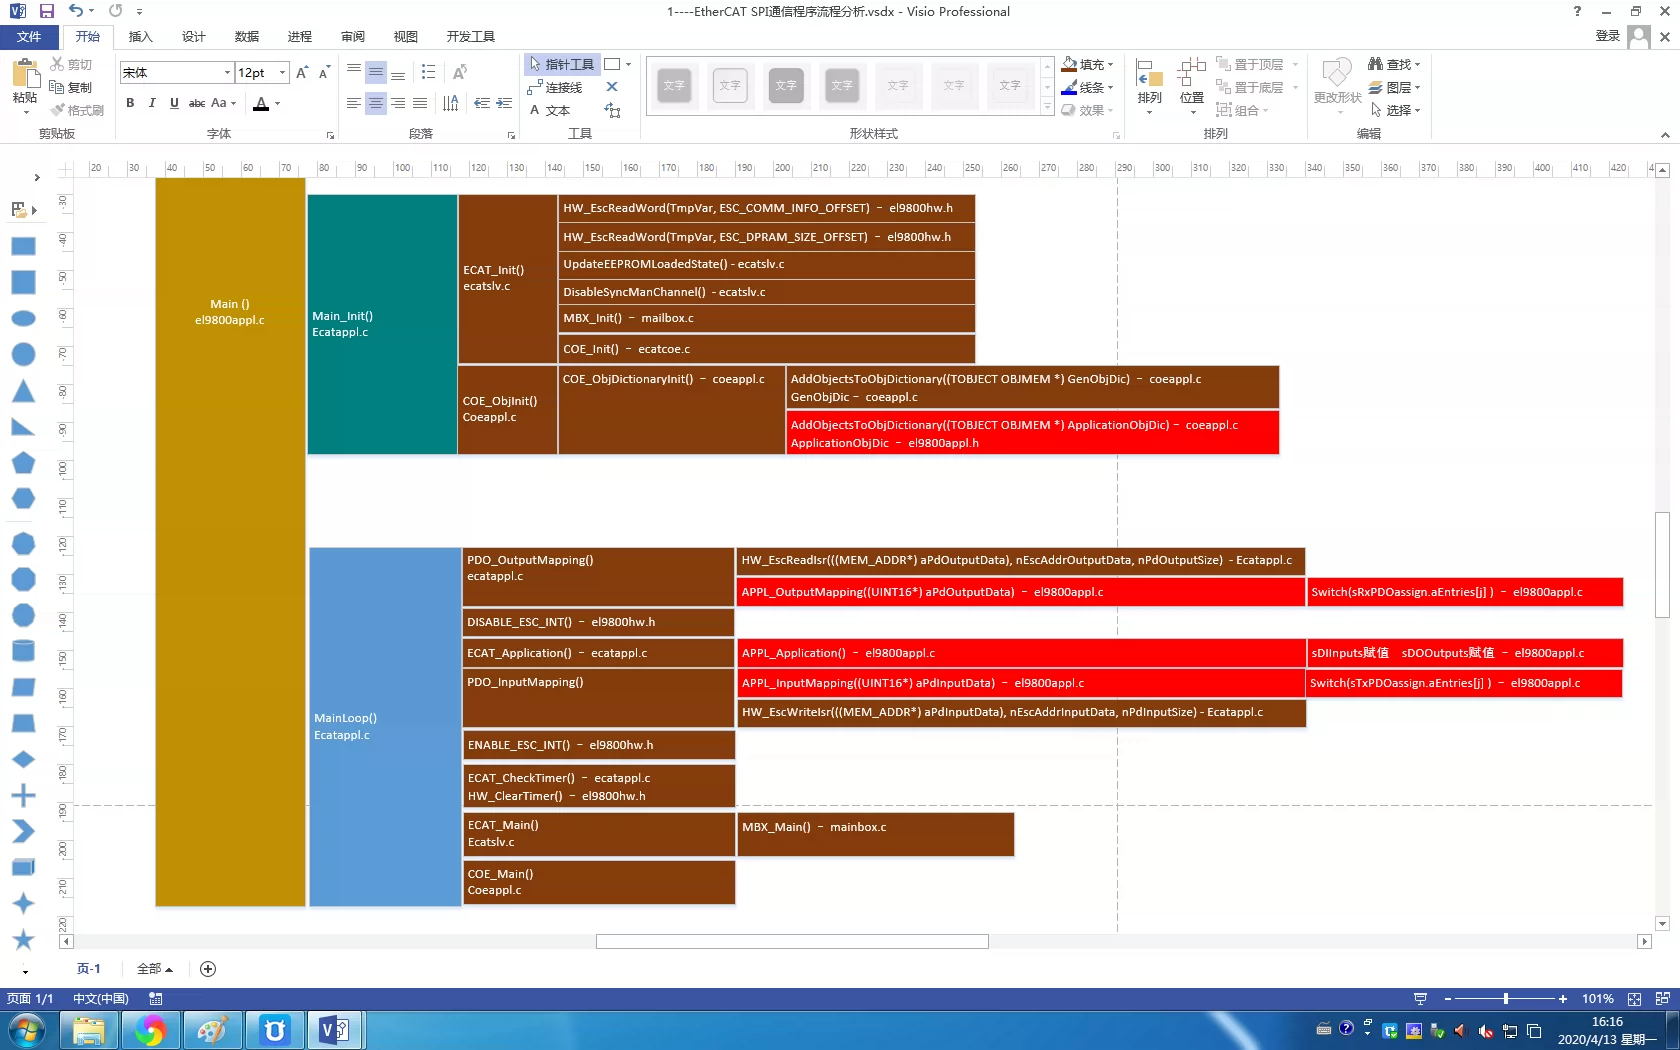1680x1050 pixels.
Task: Toggle italic text formatting
Action: coord(152,103)
